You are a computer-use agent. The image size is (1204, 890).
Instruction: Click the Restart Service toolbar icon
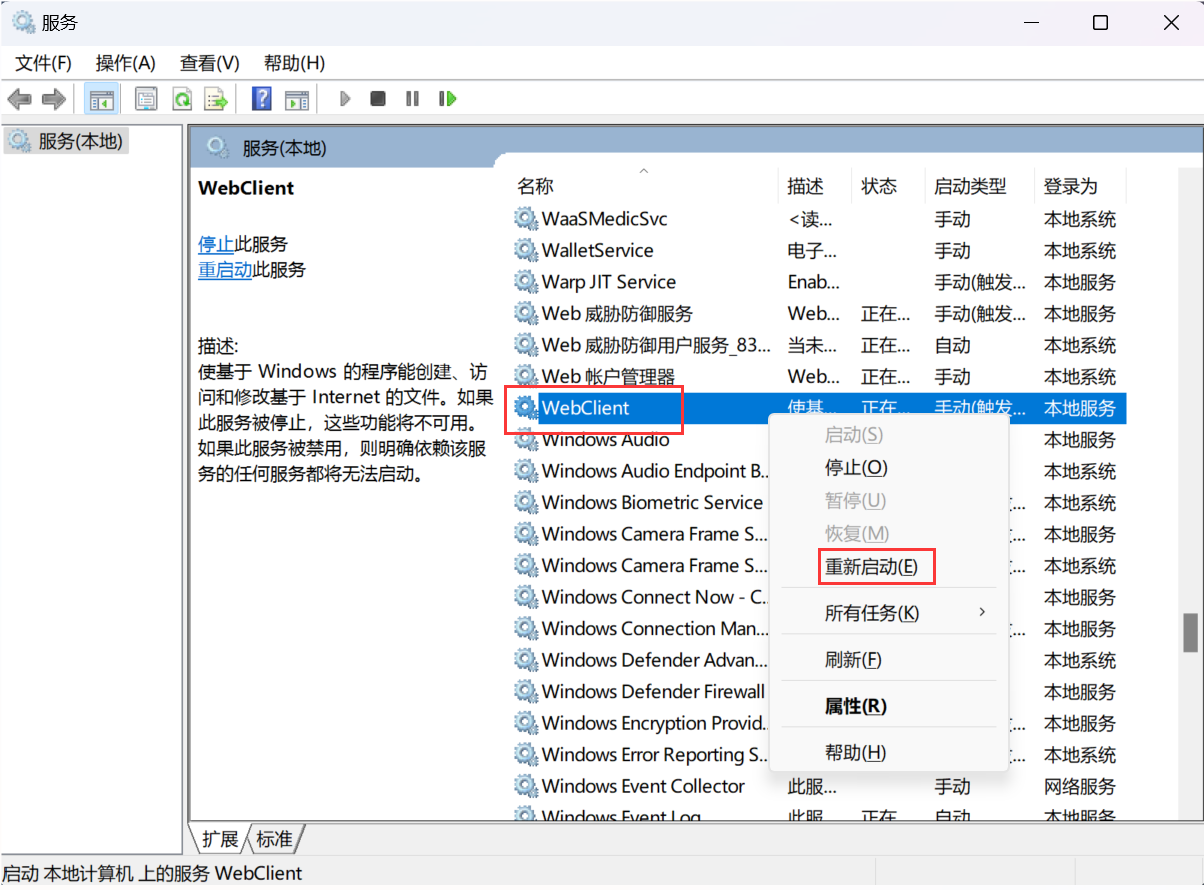click(447, 99)
